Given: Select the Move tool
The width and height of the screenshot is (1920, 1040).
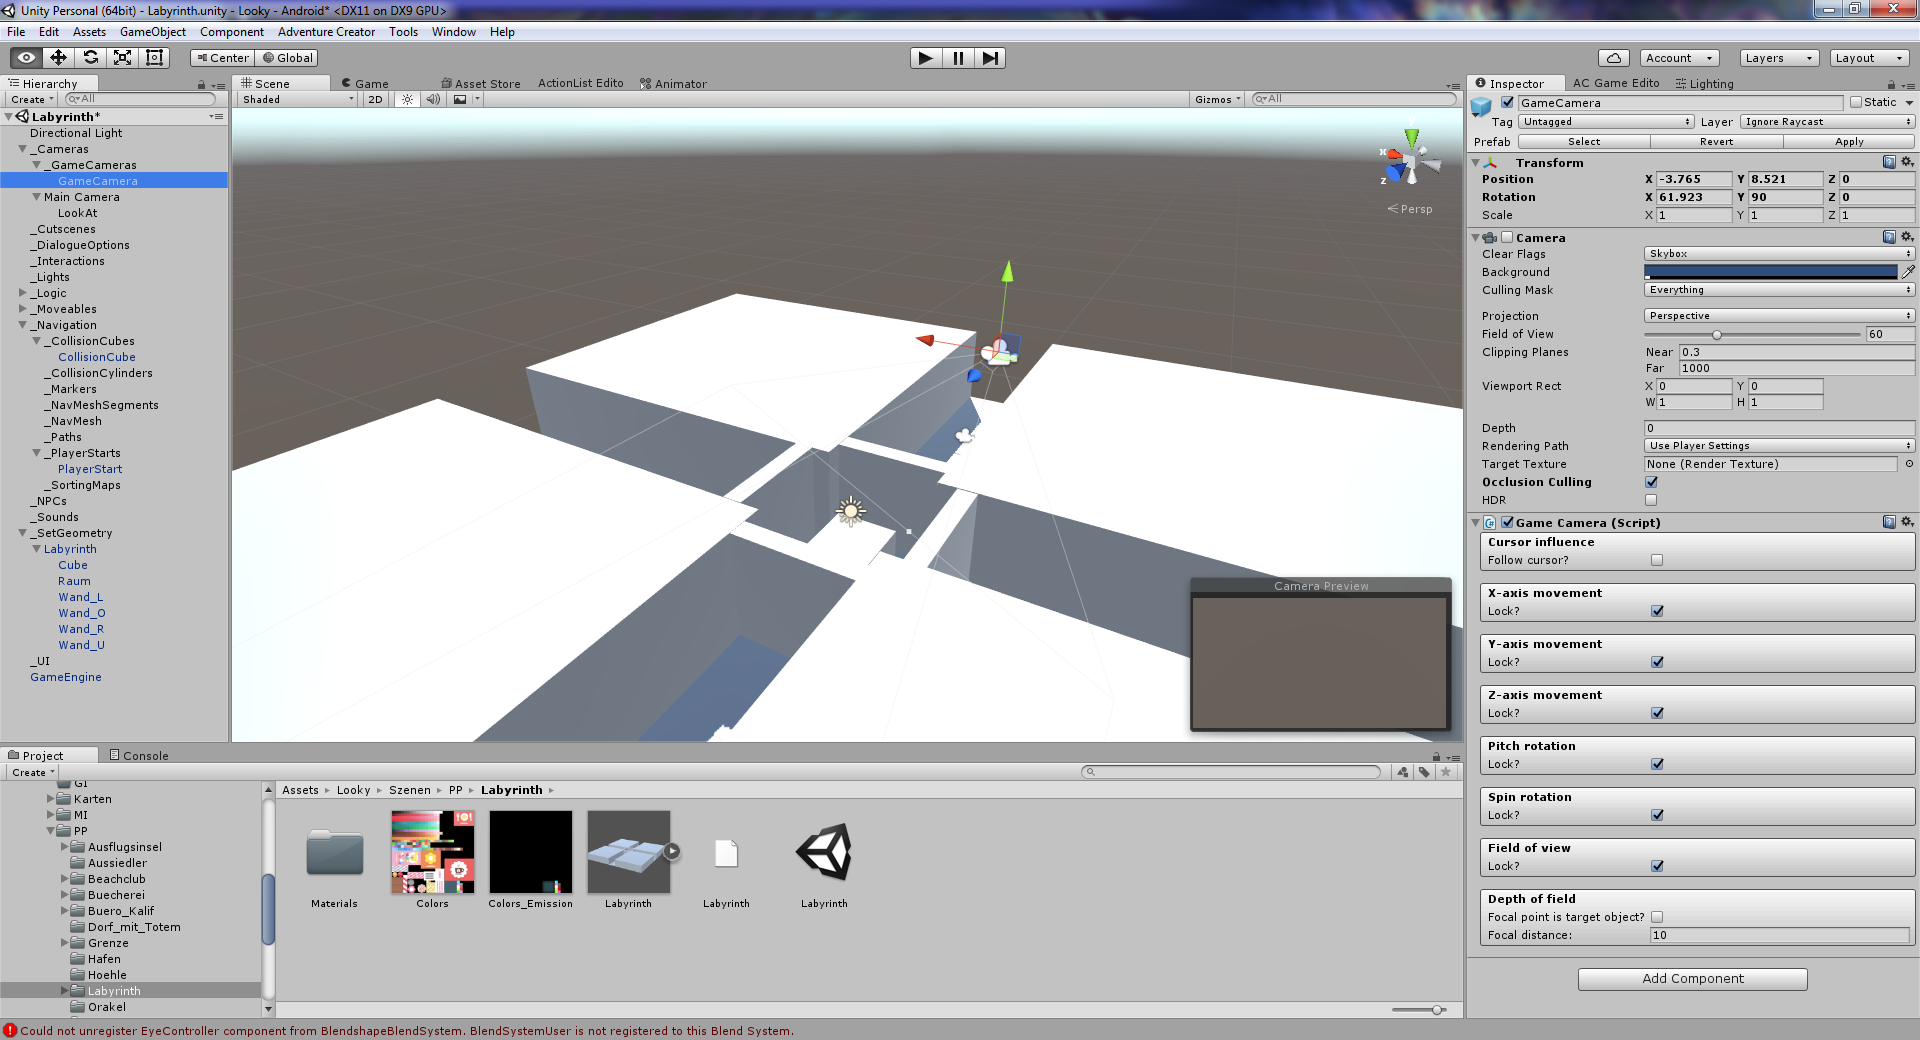Looking at the screenshot, I should pos(58,58).
